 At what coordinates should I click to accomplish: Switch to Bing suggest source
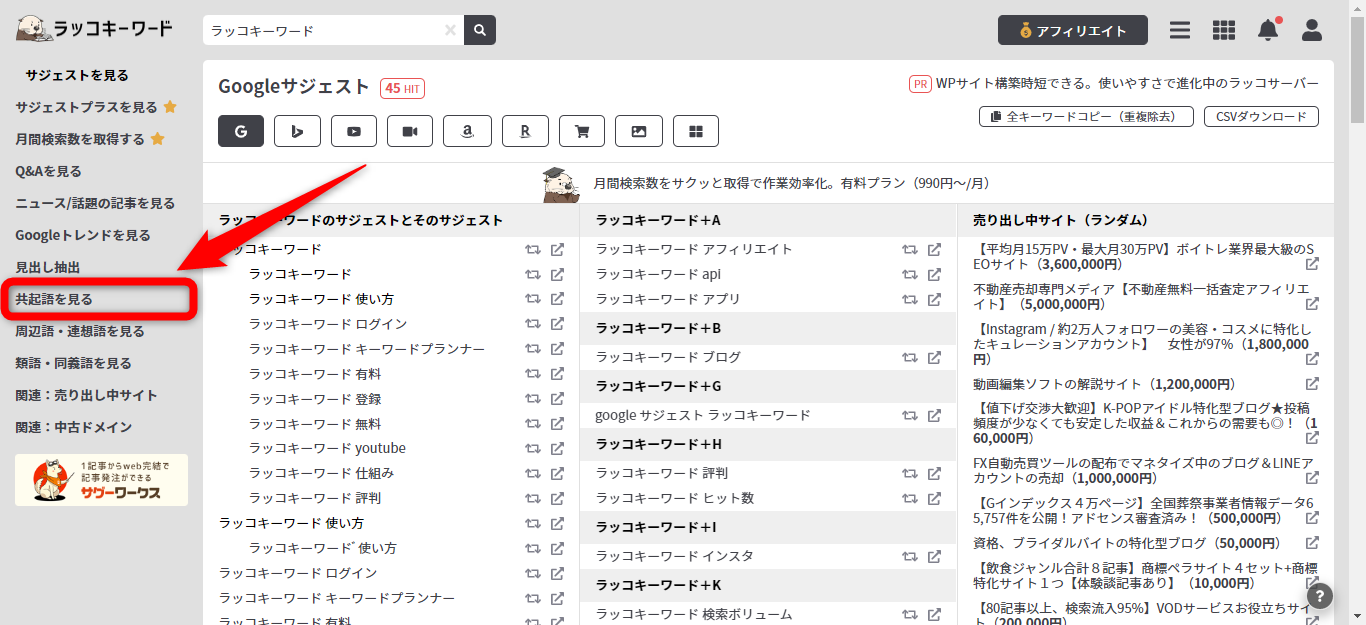pyautogui.click(x=297, y=131)
